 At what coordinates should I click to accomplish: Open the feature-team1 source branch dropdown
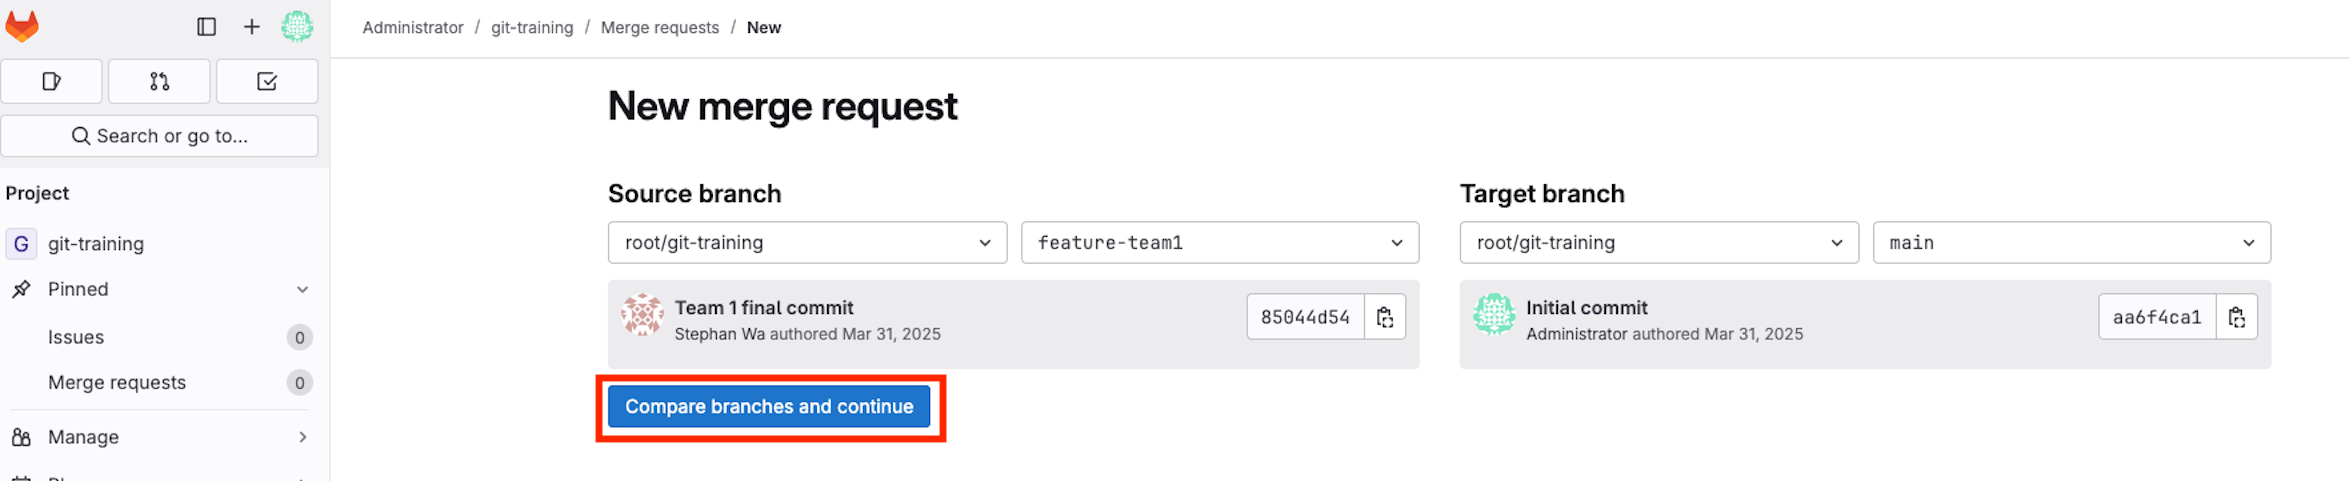[x=1219, y=243]
